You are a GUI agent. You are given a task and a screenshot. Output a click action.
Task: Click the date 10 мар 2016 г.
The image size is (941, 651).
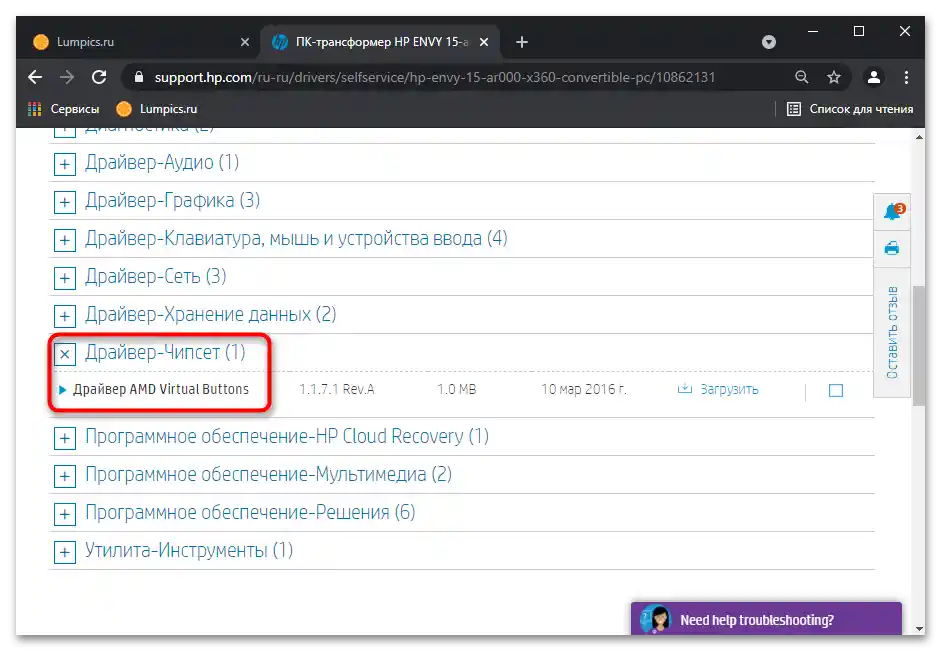pyautogui.click(x=584, y=389)
